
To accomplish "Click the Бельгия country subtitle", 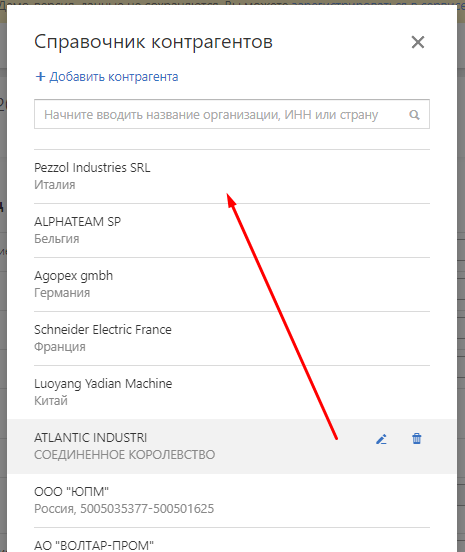I will (57, 239).
